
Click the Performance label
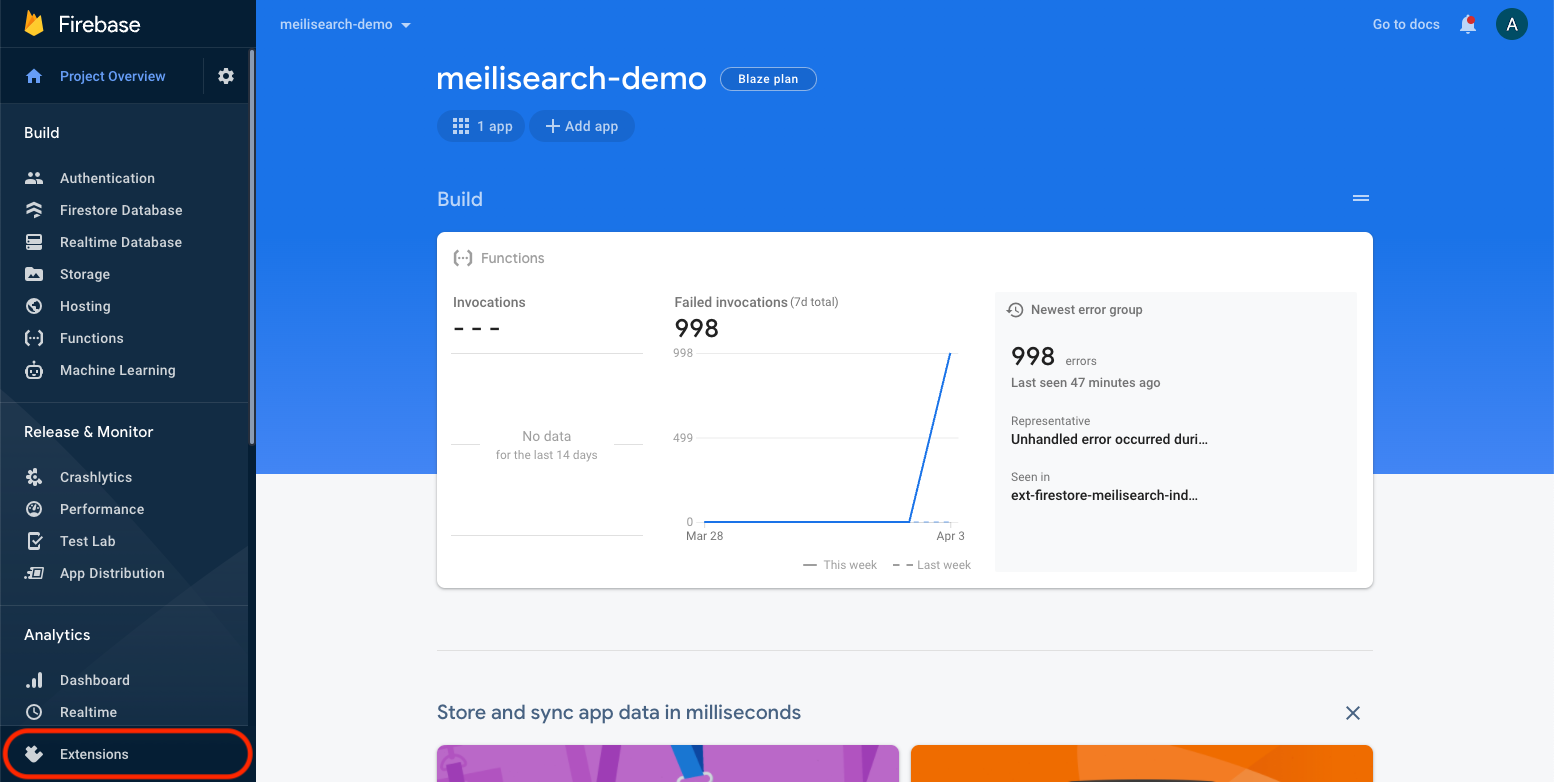[102, 509]
